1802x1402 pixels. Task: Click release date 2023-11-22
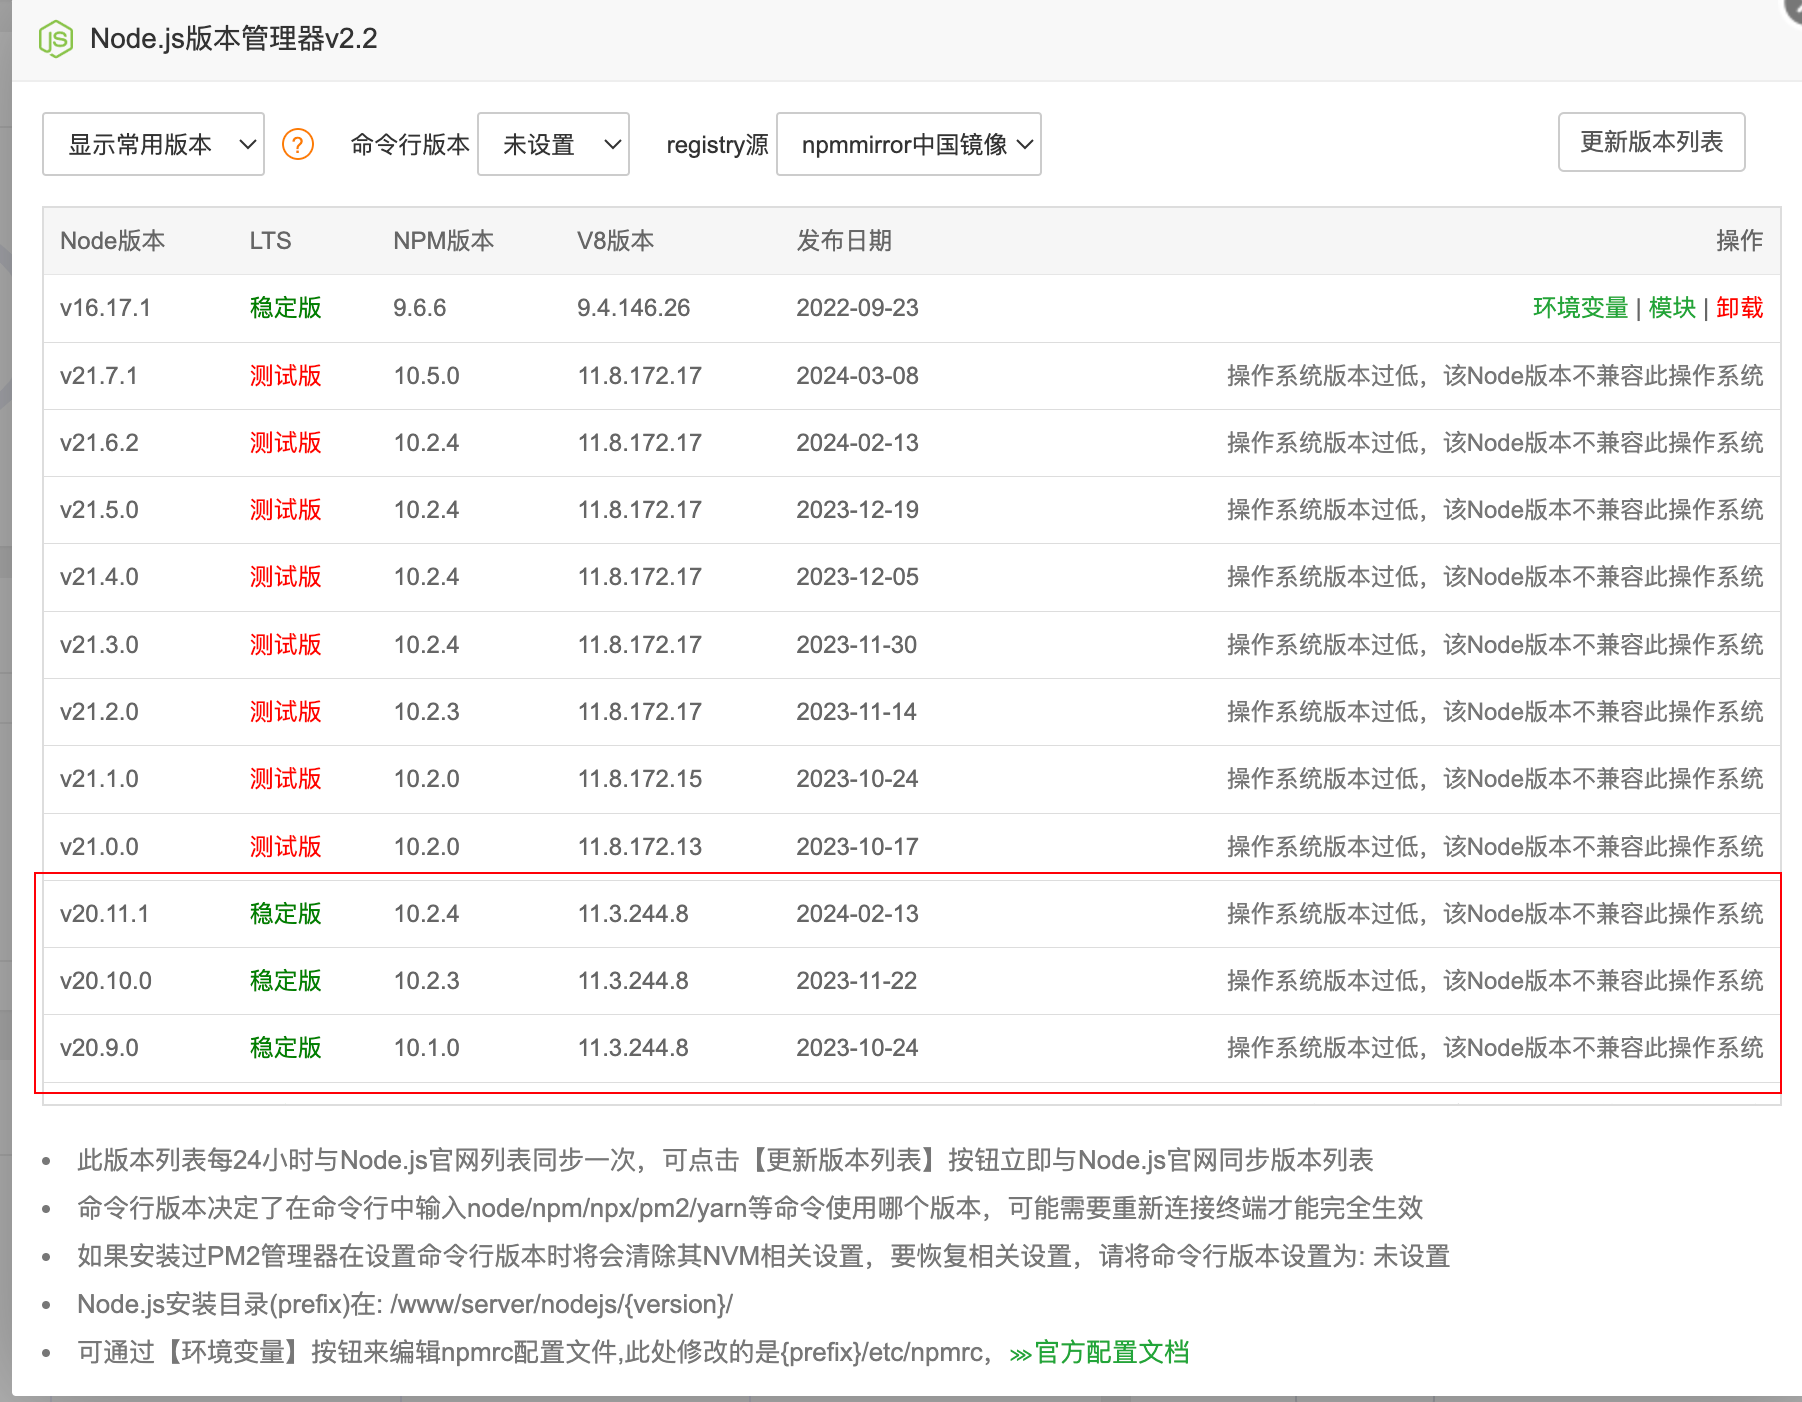(857, 981)
